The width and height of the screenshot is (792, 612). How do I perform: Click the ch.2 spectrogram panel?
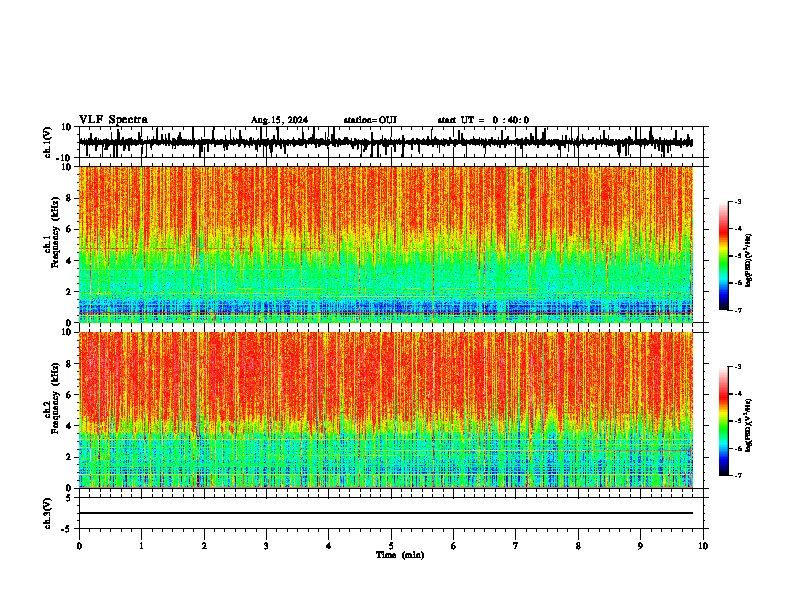point(386,410)
